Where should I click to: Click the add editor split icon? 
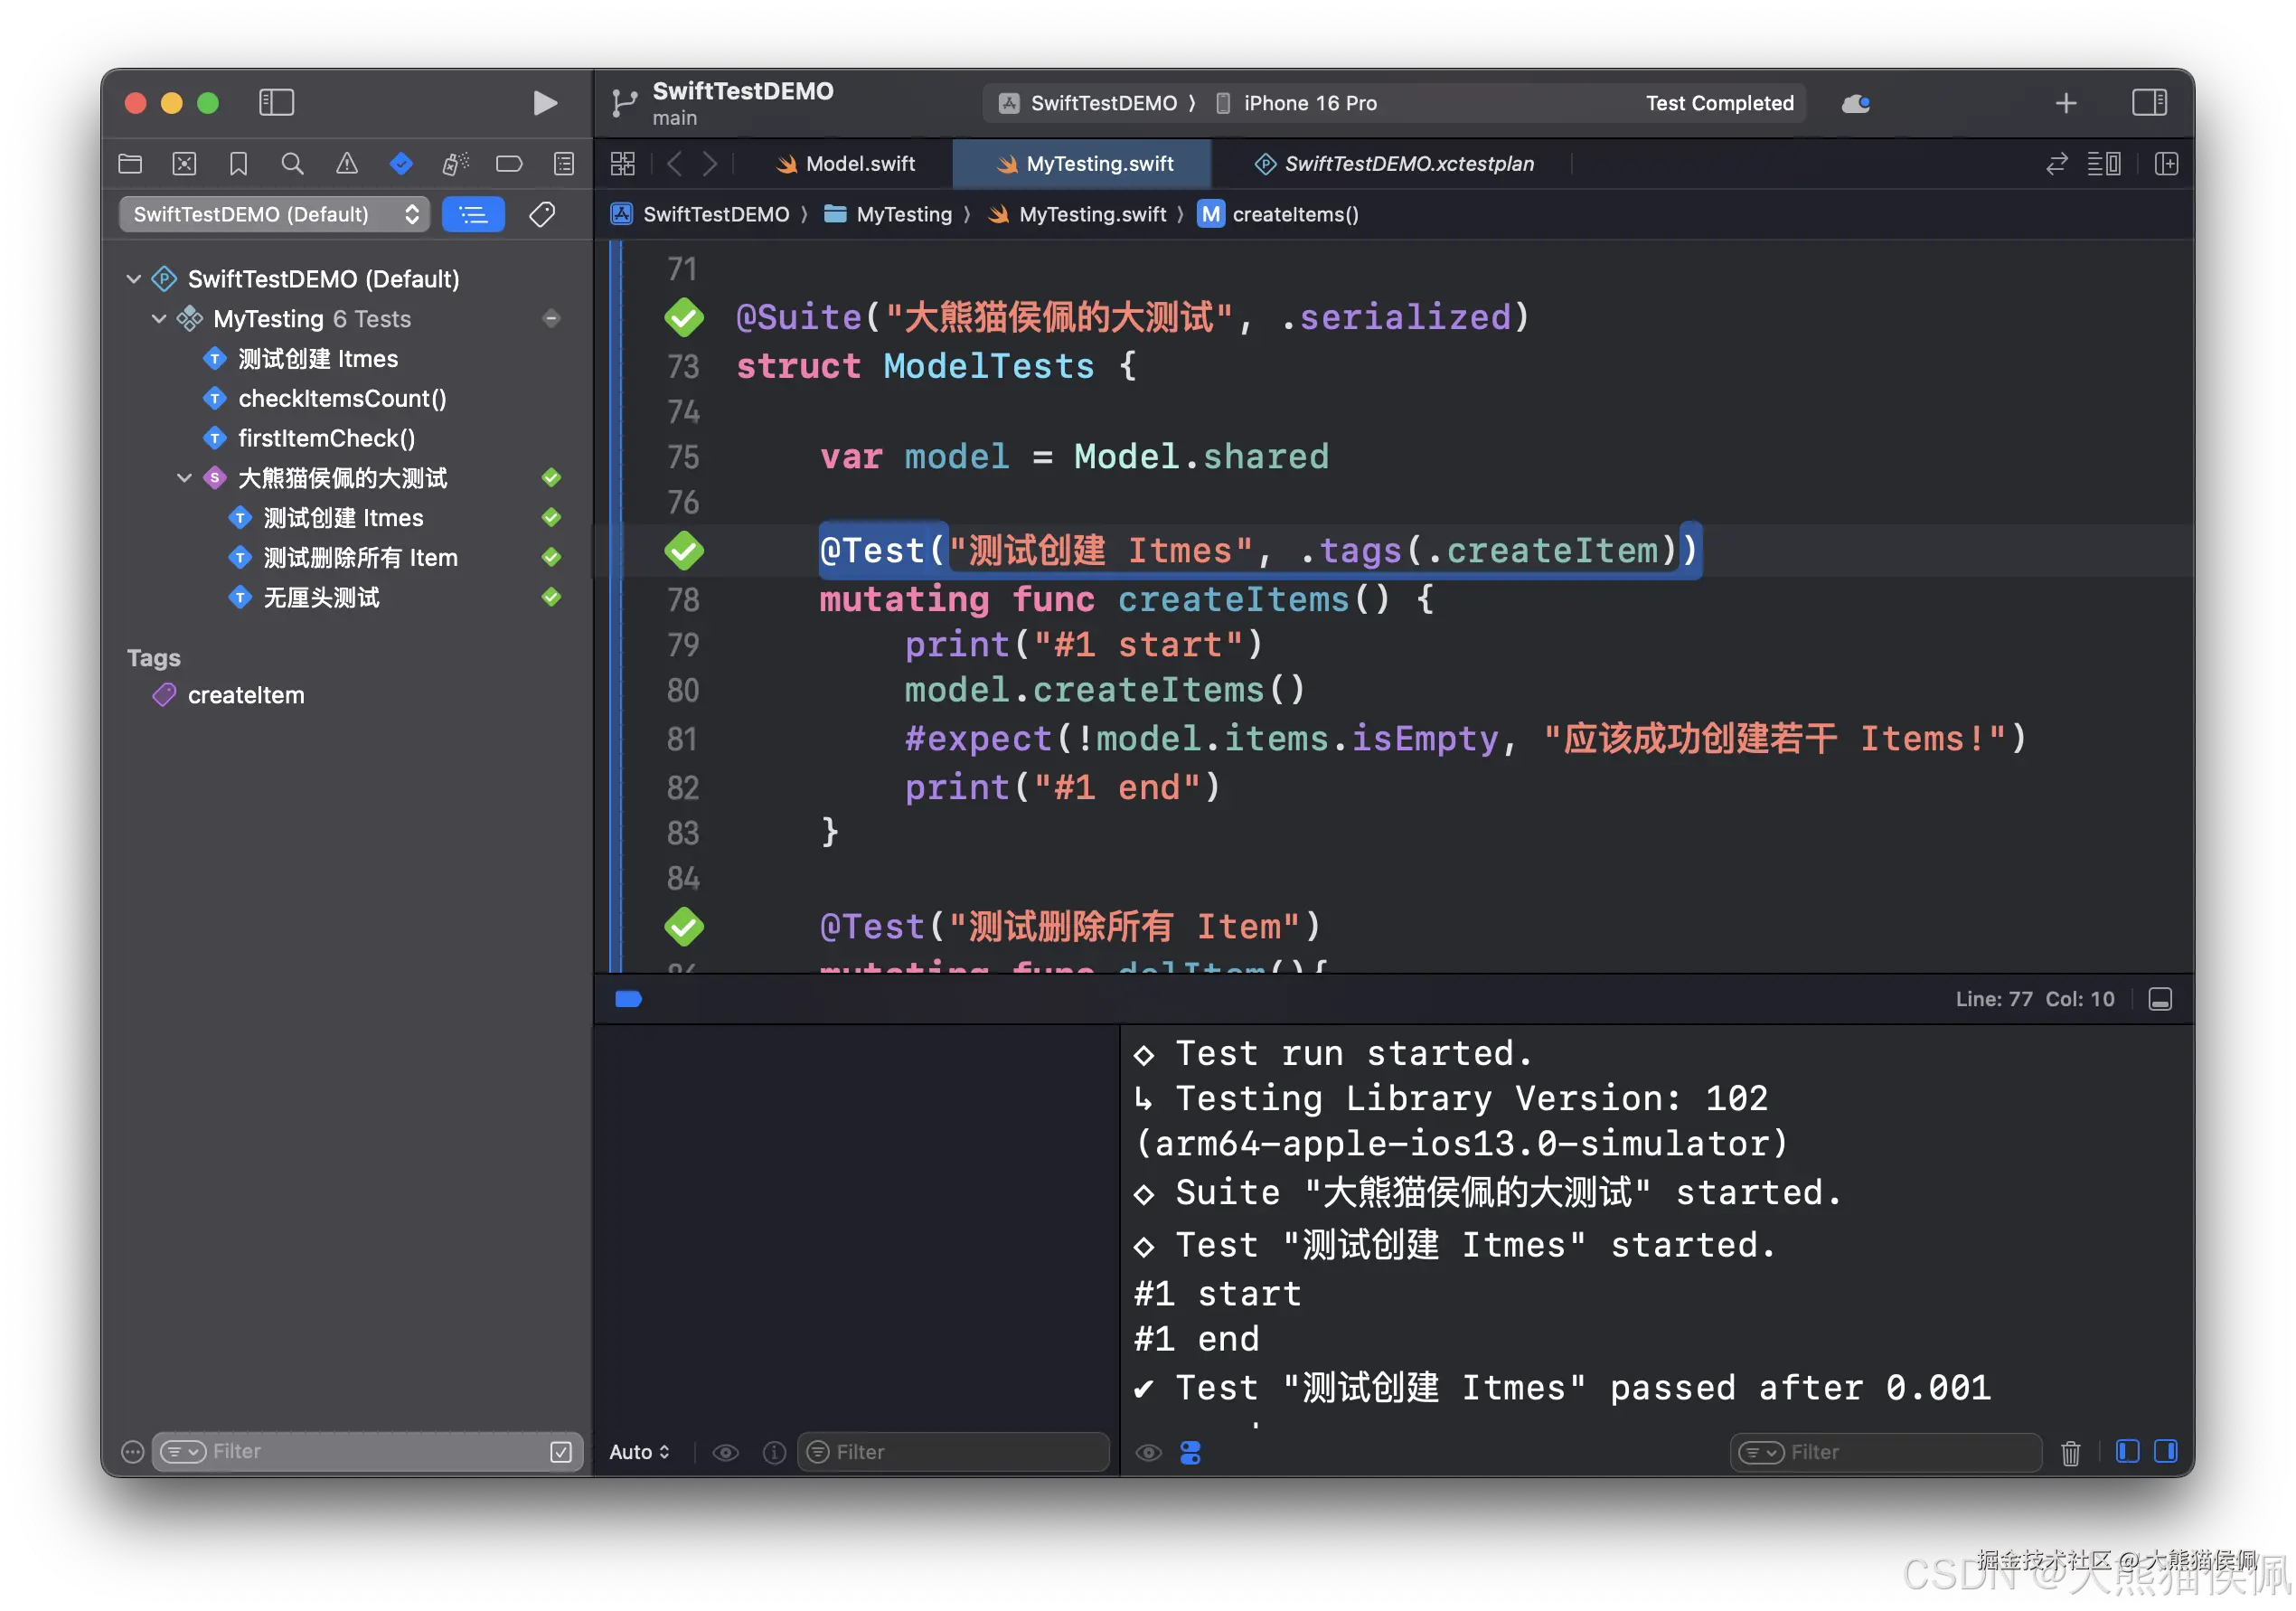2166,163
